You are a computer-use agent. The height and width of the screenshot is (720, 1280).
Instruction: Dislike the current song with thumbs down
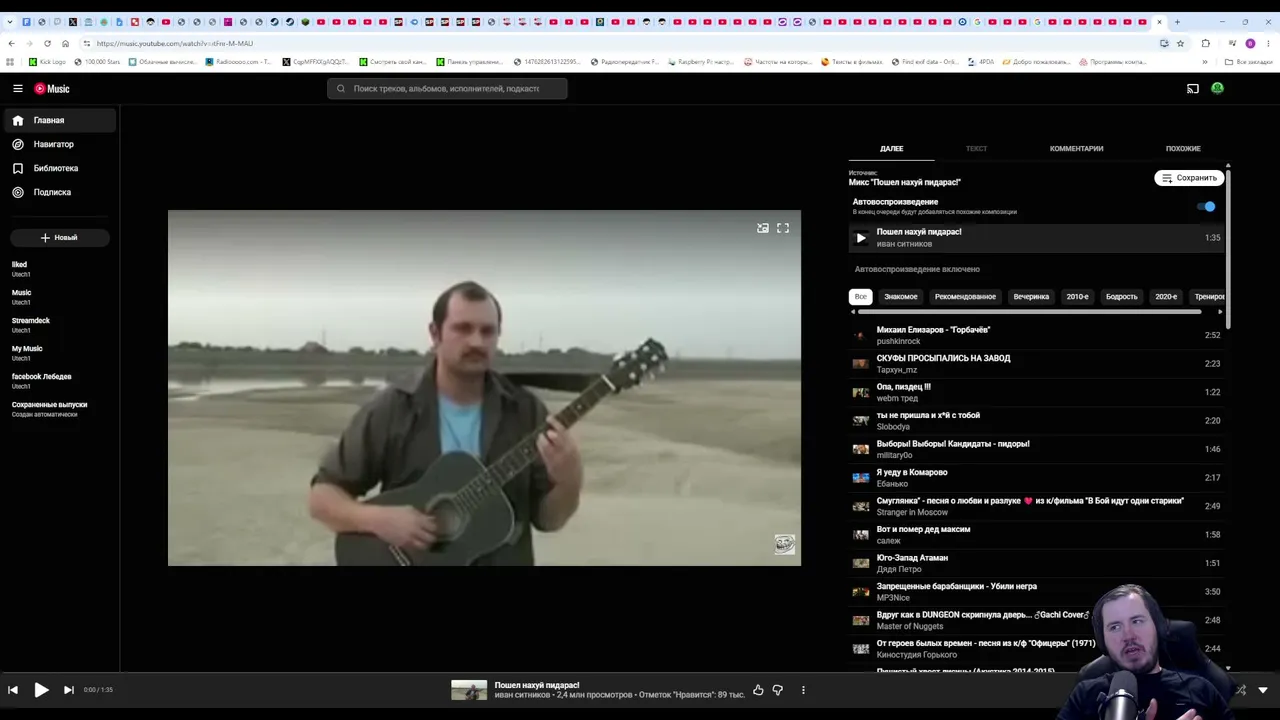point(777,690)
